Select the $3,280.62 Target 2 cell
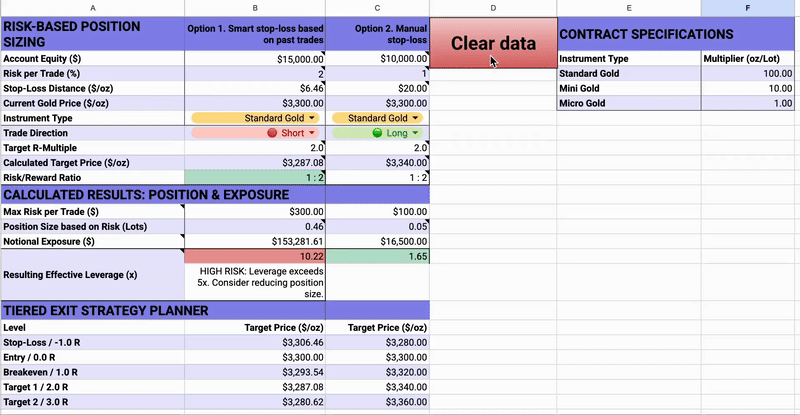800x415 pixels. click(255, 402)
